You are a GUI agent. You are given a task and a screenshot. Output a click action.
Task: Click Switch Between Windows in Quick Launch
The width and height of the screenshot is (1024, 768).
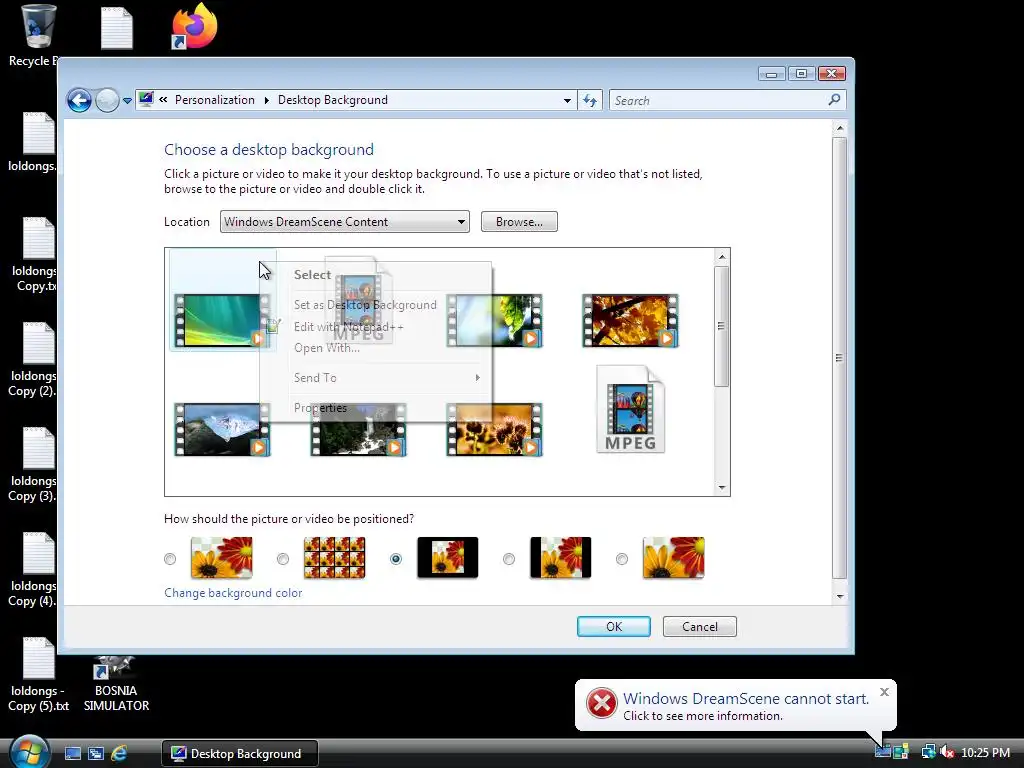click(x=96, y=754)
